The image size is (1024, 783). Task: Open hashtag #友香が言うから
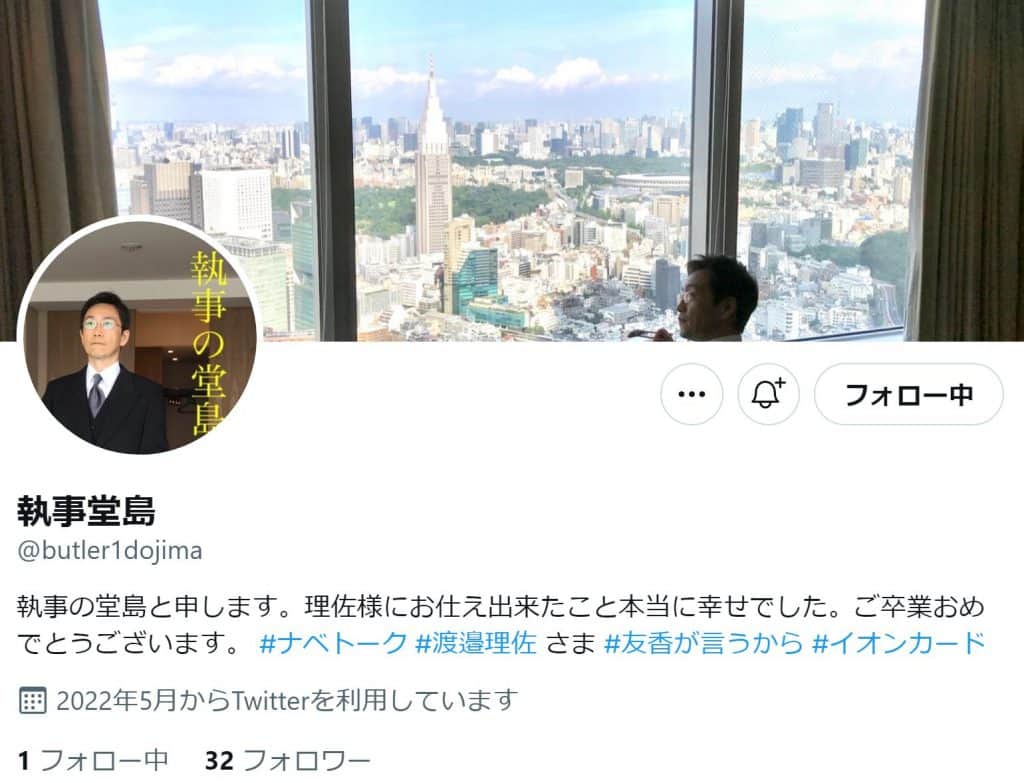tap(704, 643)
